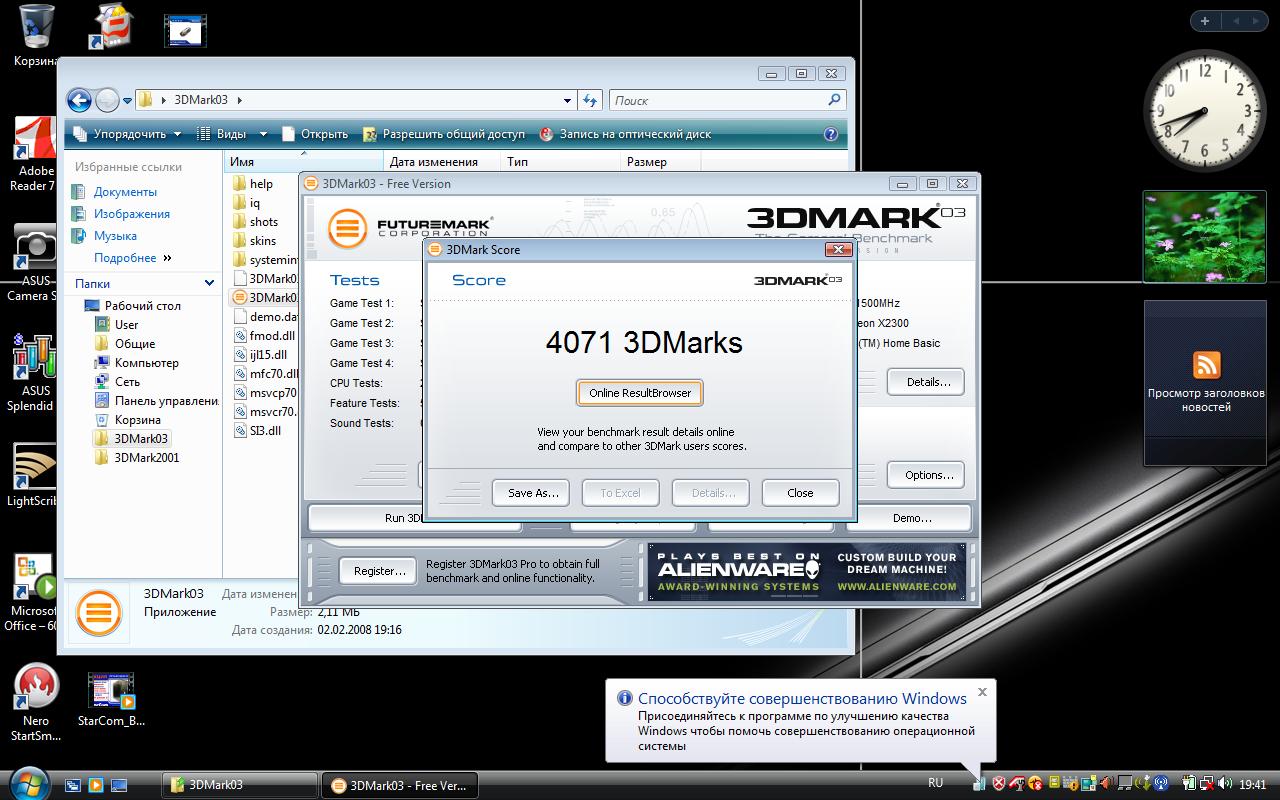
Task: Sort files by Дата изменения column
Action: click(443, 162)
